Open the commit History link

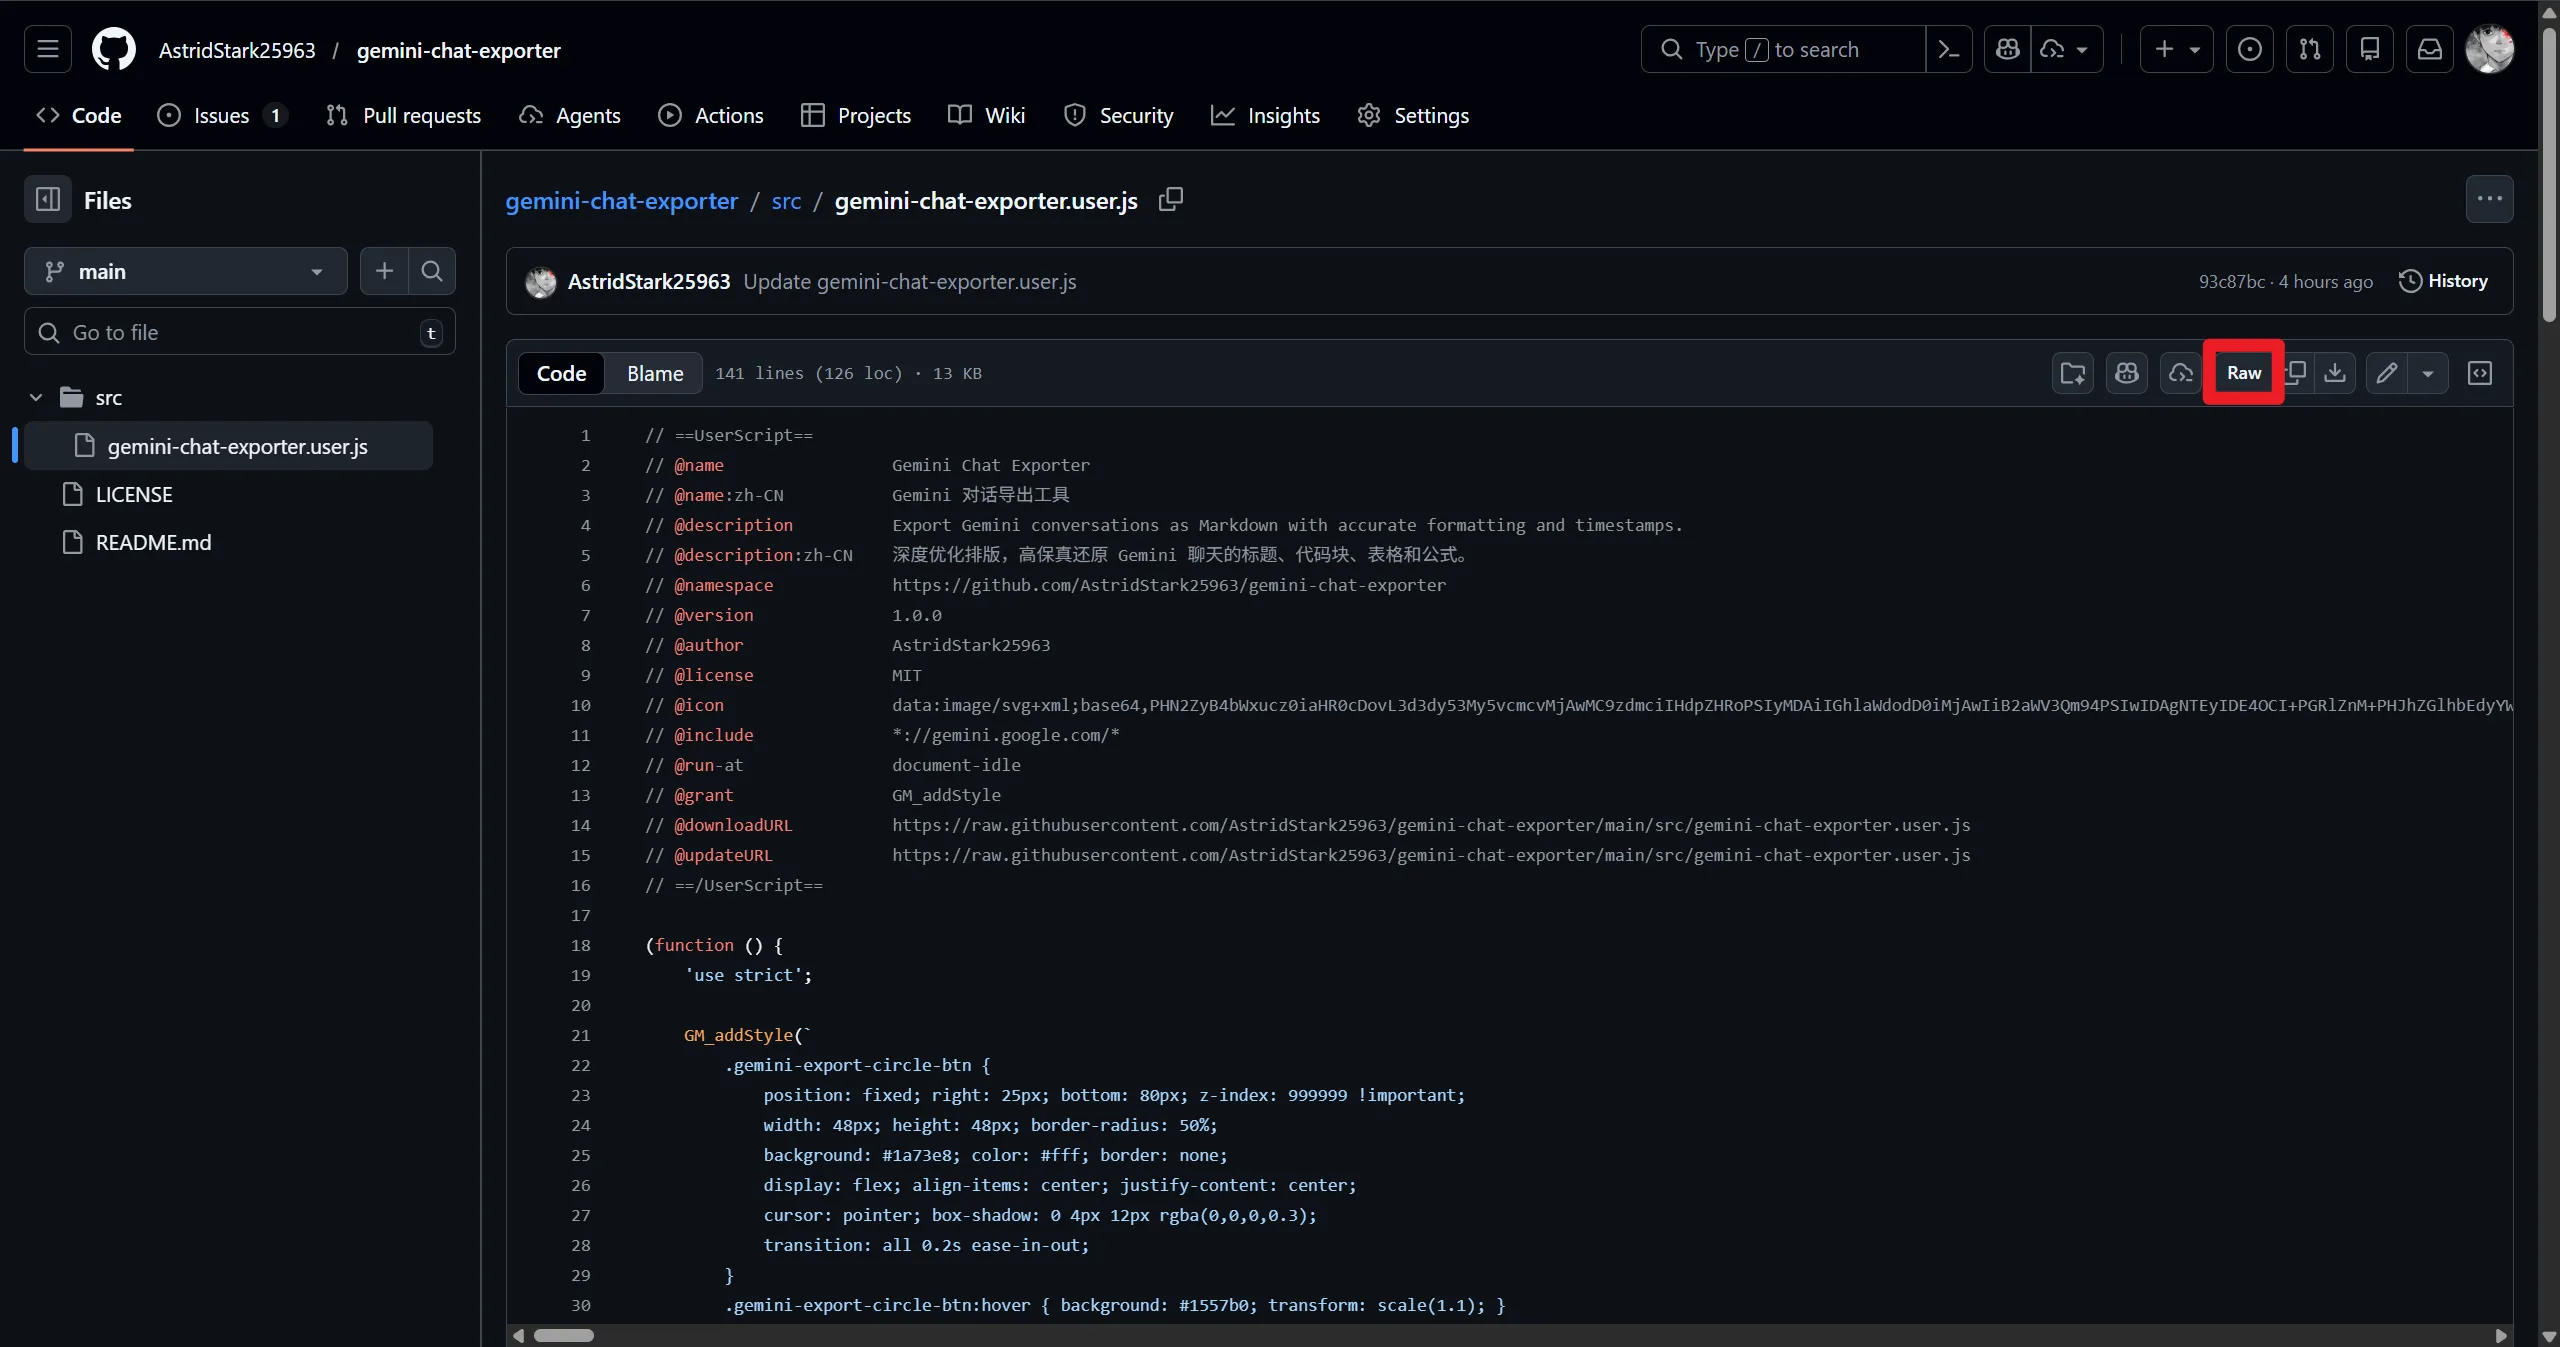[x=2443, y=281]
